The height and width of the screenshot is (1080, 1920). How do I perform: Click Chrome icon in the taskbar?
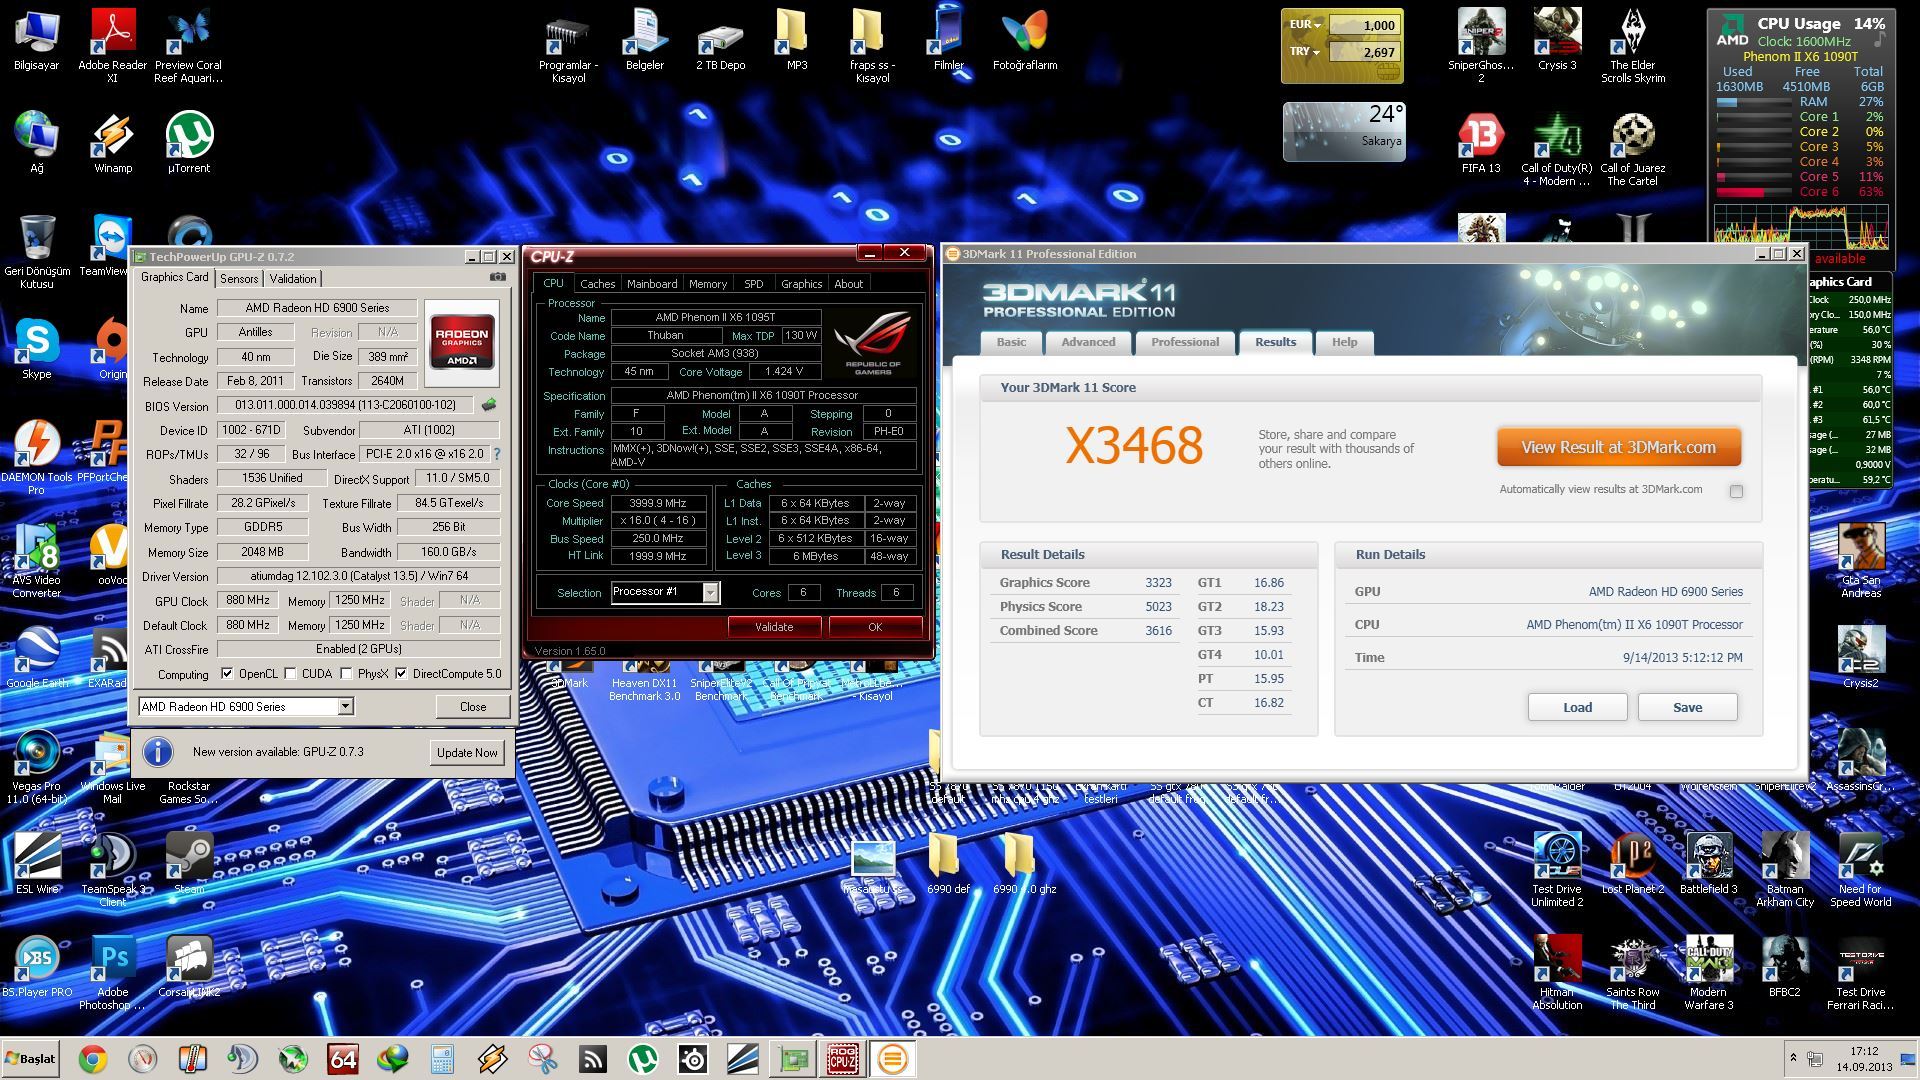tap(92, 1058)
